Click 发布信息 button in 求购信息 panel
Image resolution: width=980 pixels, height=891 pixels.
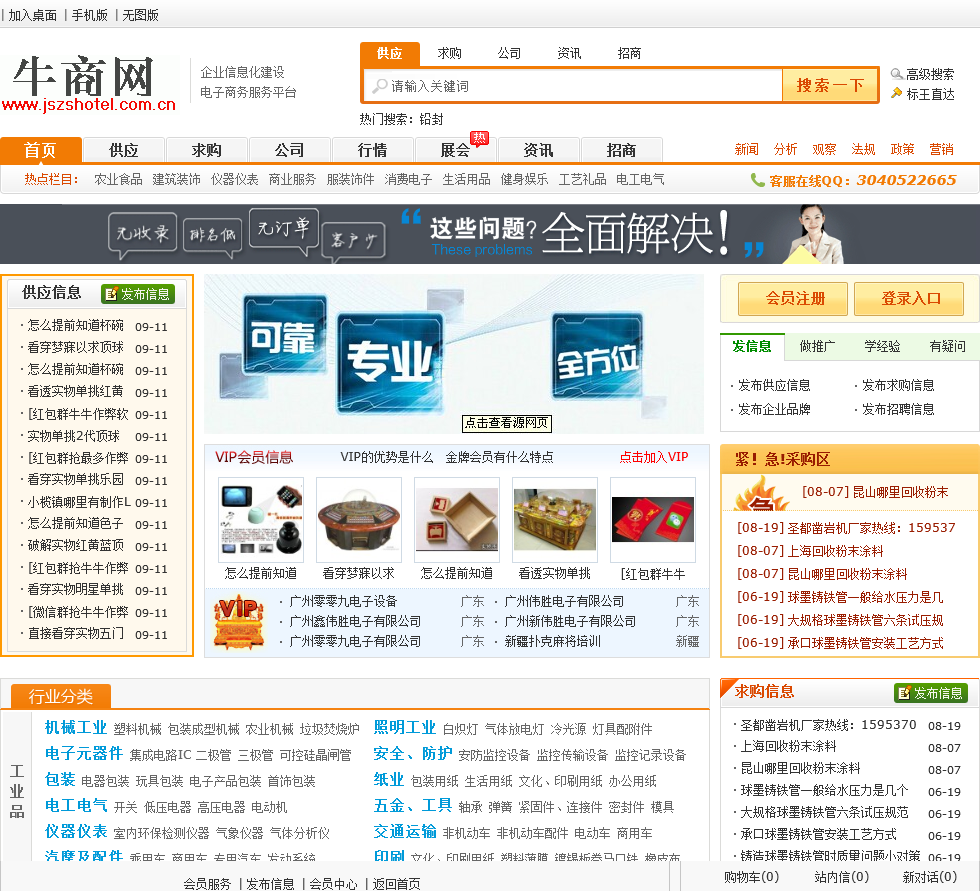931,692
